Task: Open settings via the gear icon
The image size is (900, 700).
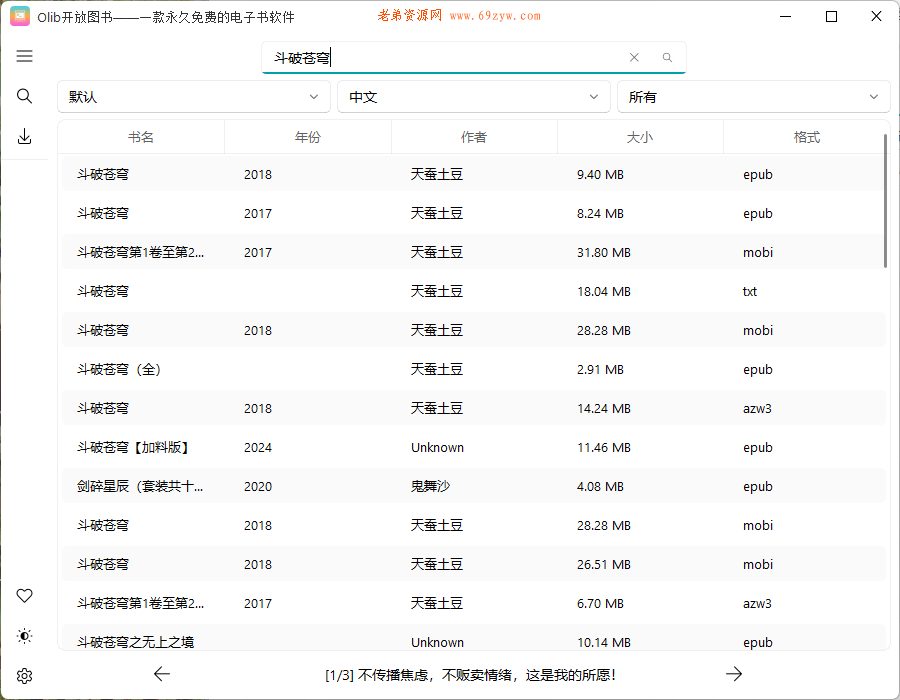Action: tap(24, 675)
